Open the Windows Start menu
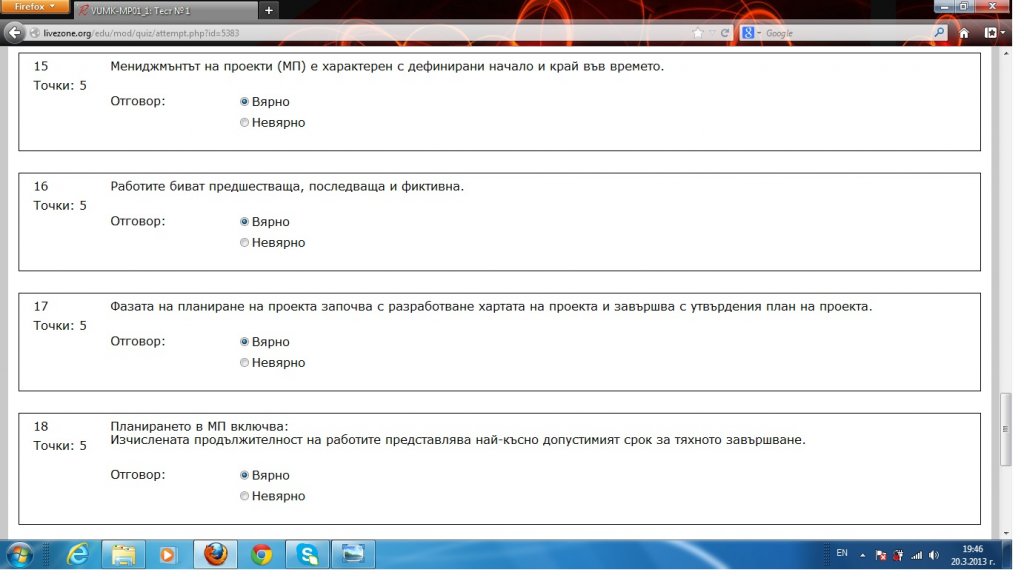The height and width of the screenshot is (587, 1024). [20, 556]
